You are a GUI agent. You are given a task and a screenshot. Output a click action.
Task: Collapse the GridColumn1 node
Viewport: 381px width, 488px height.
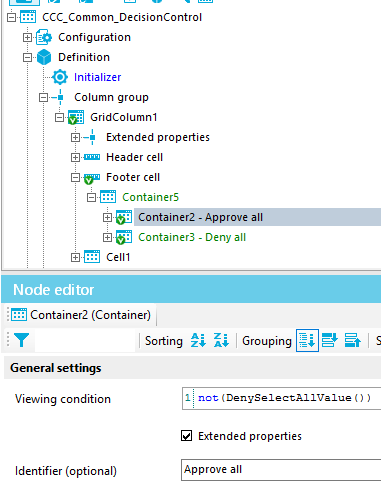pos(59,117)
